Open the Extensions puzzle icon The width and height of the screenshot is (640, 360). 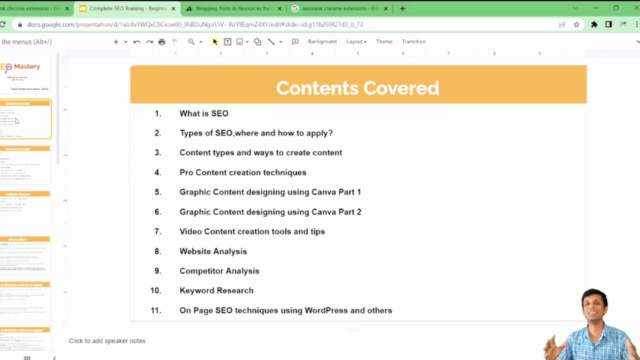(594, 24)
